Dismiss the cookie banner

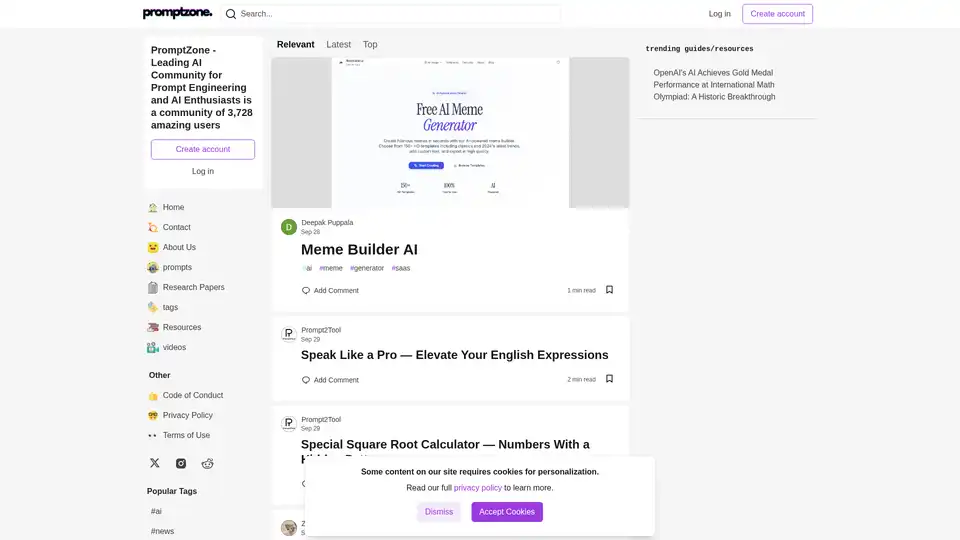[439, 512]
